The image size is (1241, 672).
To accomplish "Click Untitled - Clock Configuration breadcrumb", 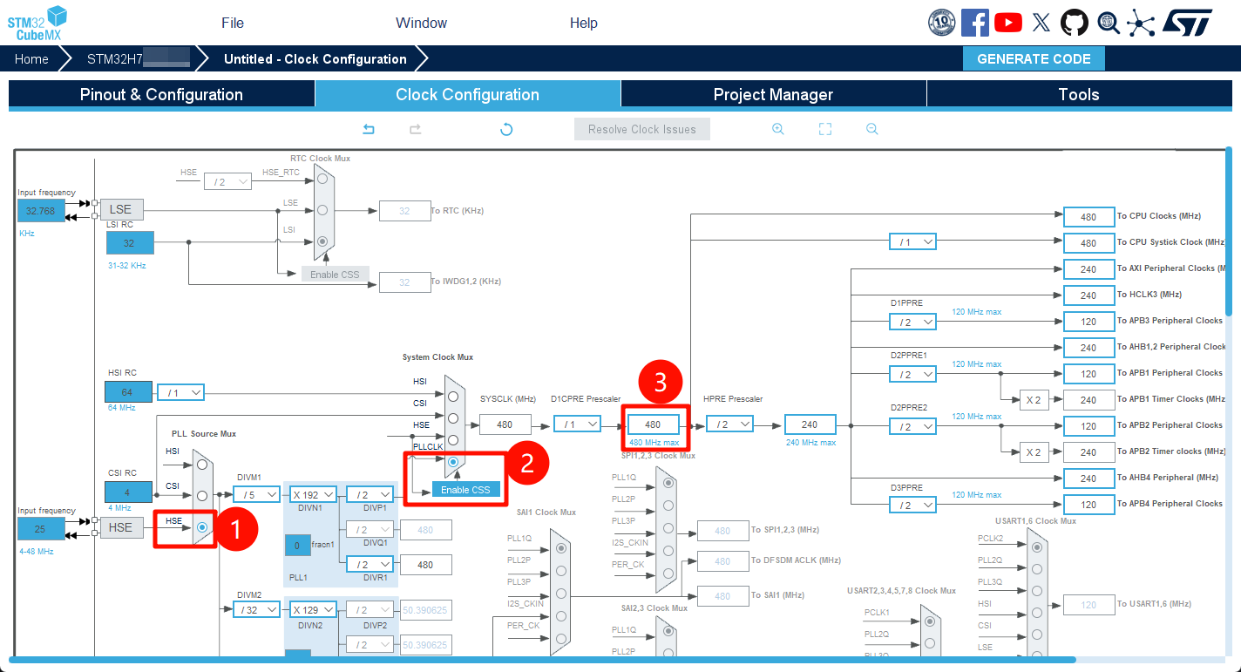I will point(315,59).
